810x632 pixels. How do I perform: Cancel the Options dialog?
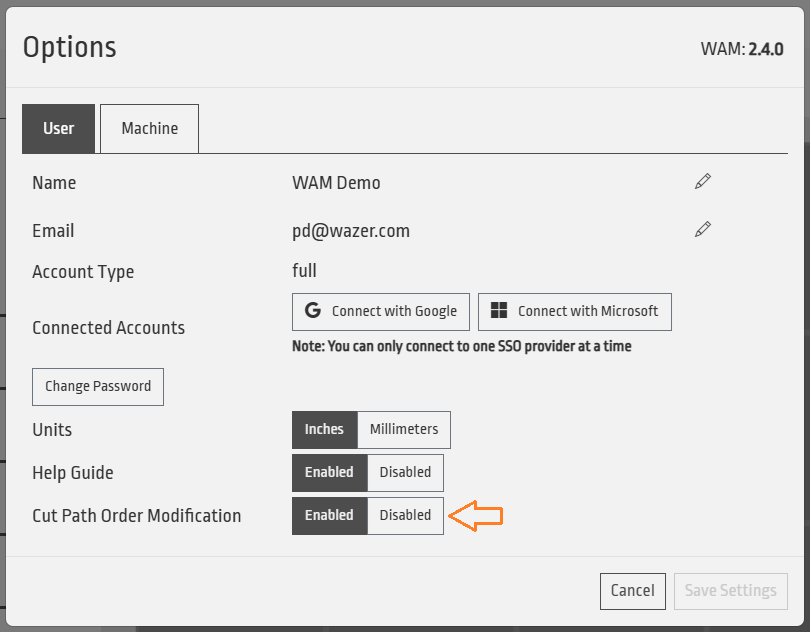click(632, 590)
